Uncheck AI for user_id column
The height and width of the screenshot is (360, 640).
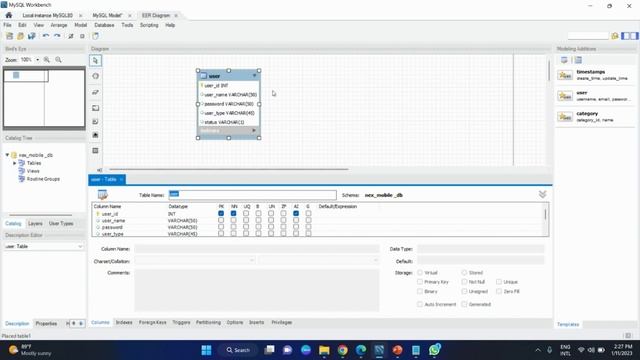[x=296, y=213]
